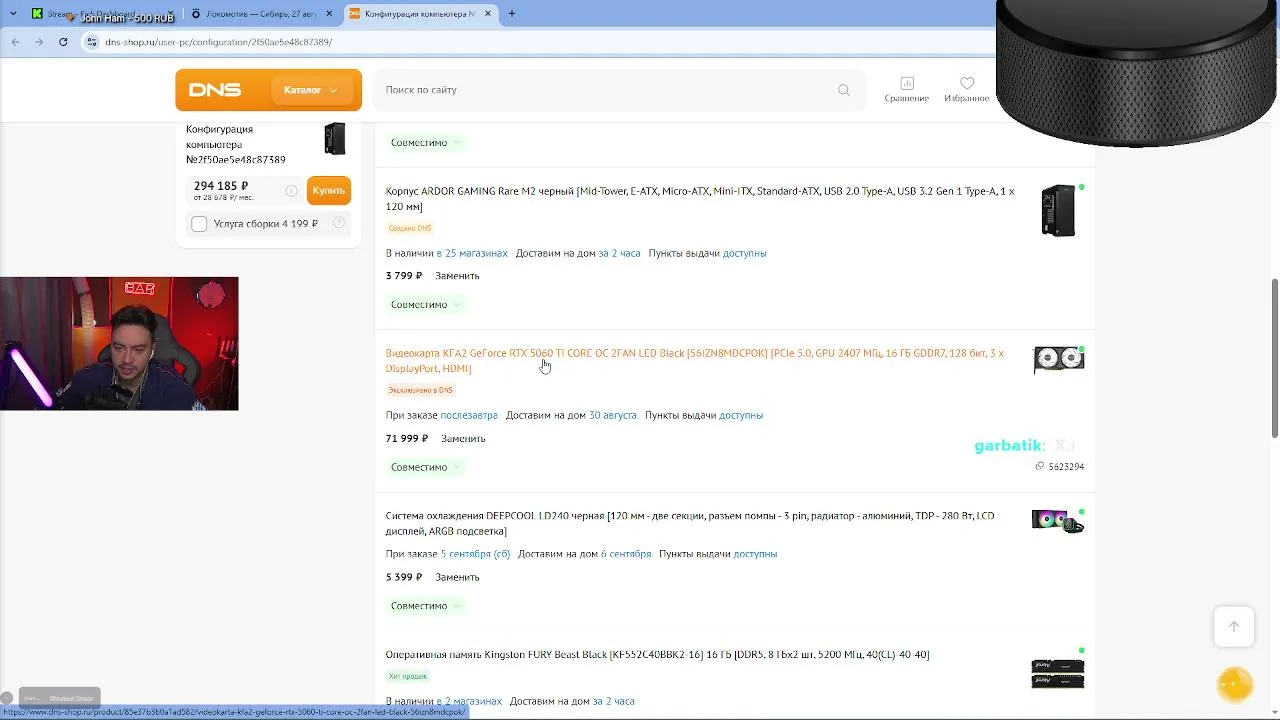Screen dimensions: 1280x720
Task: Click the '30 августа' delivery link
Action: pyautogui.click(x=612, y=416)
